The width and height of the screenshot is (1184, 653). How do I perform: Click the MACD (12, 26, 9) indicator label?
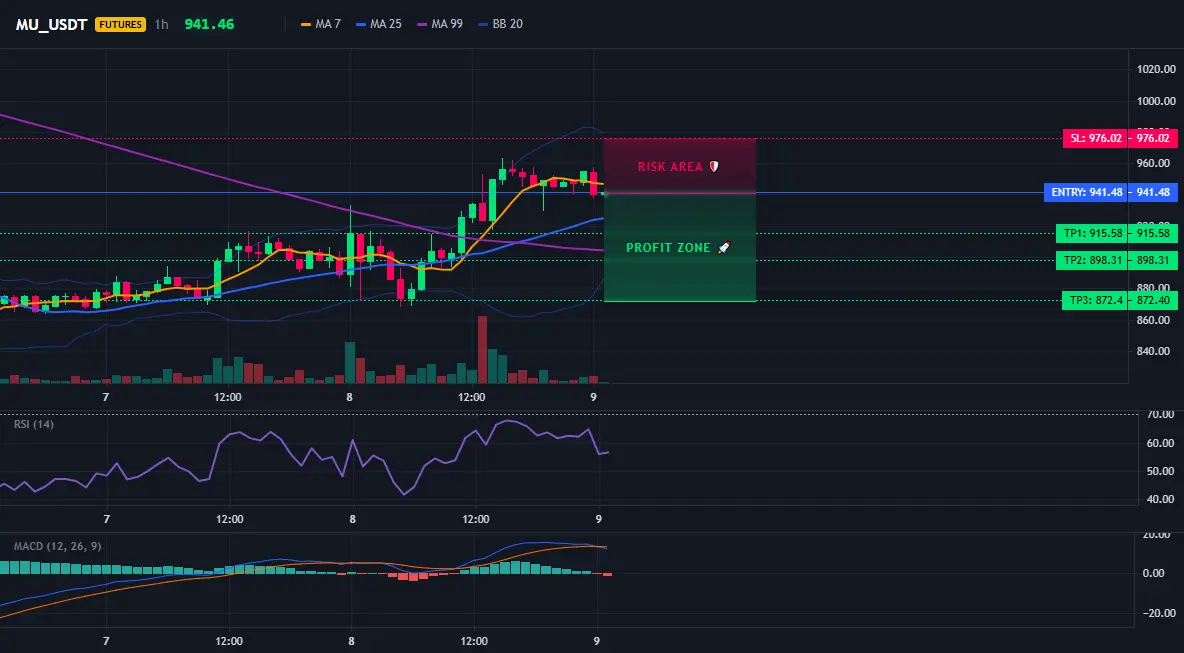57,545
